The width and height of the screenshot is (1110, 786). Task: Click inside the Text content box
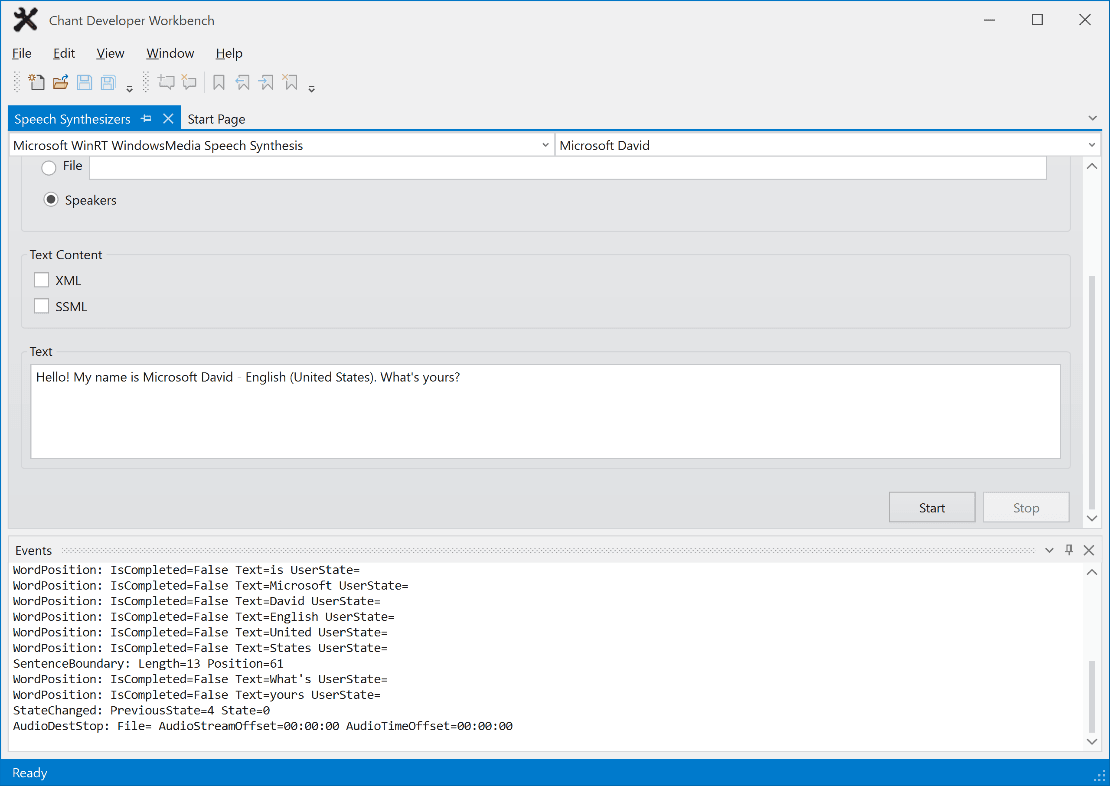(x=545, y=411)
